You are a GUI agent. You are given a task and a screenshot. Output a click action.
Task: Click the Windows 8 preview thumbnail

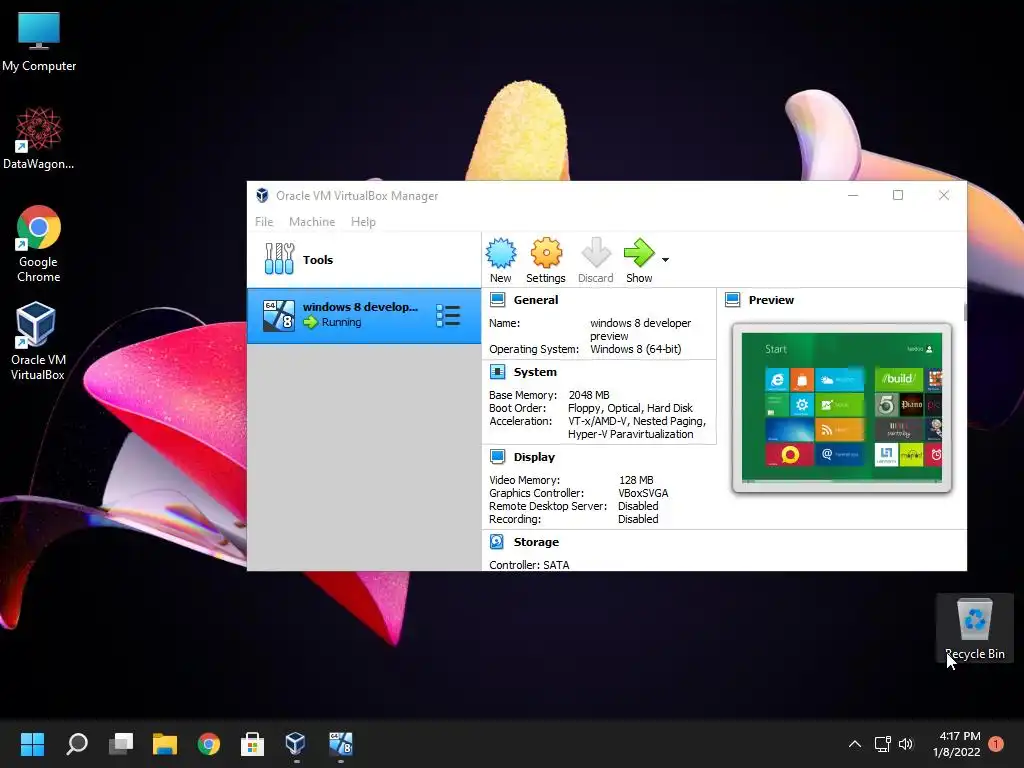842,408
